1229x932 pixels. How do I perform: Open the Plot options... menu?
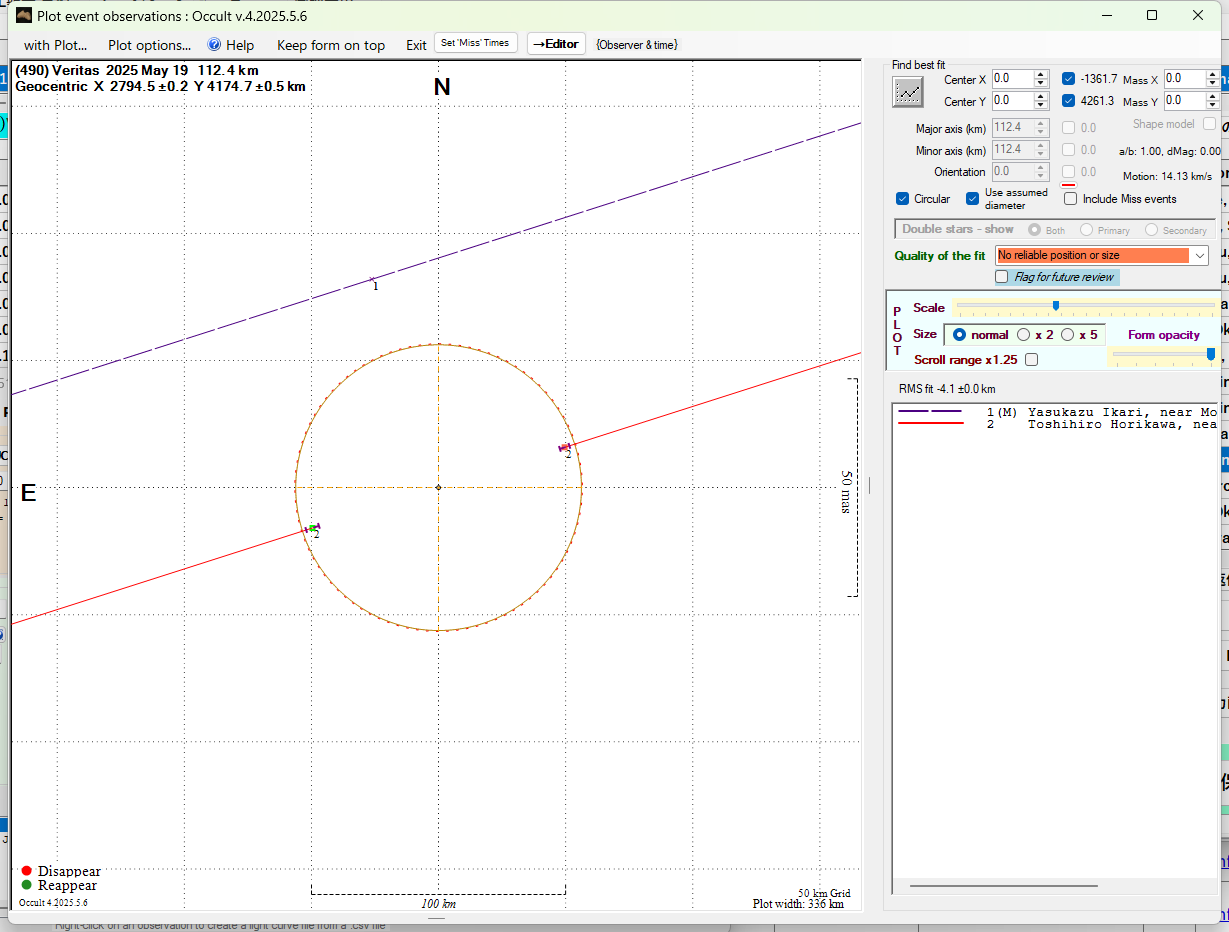click(x=149, y=45)
